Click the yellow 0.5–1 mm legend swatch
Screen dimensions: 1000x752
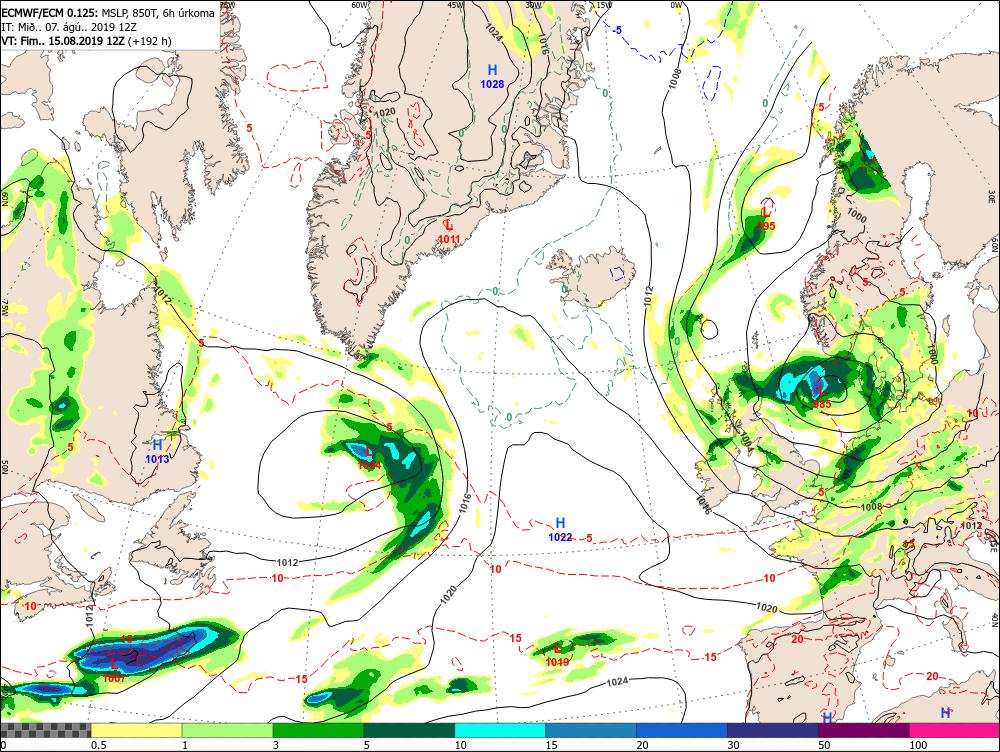(x=136, y=730)
